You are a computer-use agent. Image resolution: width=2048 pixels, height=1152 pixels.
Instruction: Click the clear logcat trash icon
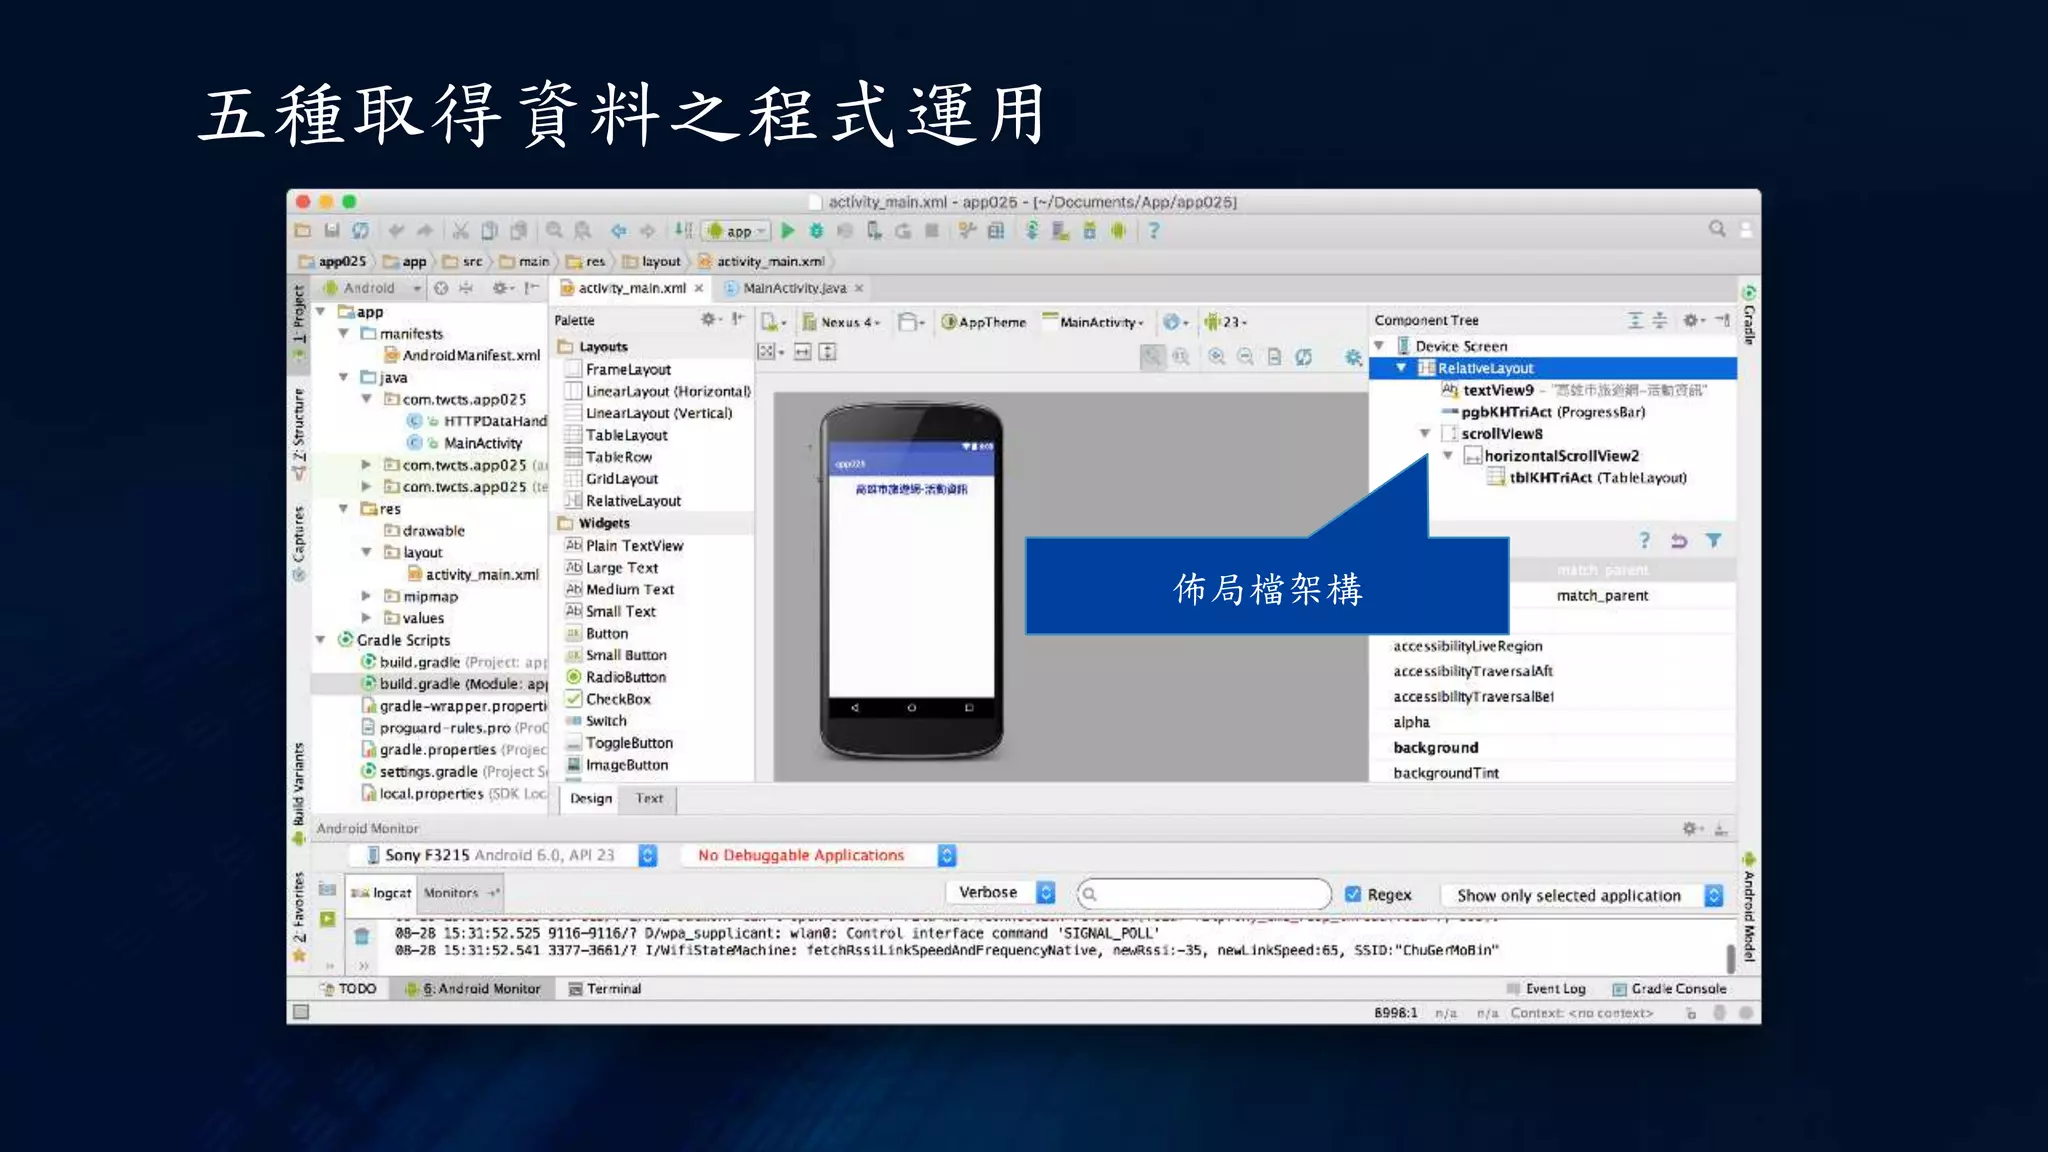[362, 937]
